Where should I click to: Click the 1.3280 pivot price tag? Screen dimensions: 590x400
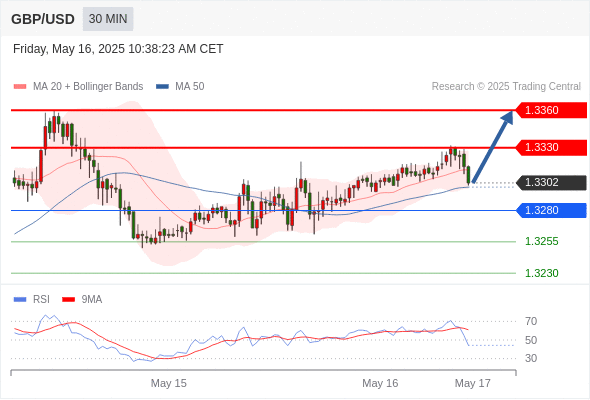(x=551, y=210)
